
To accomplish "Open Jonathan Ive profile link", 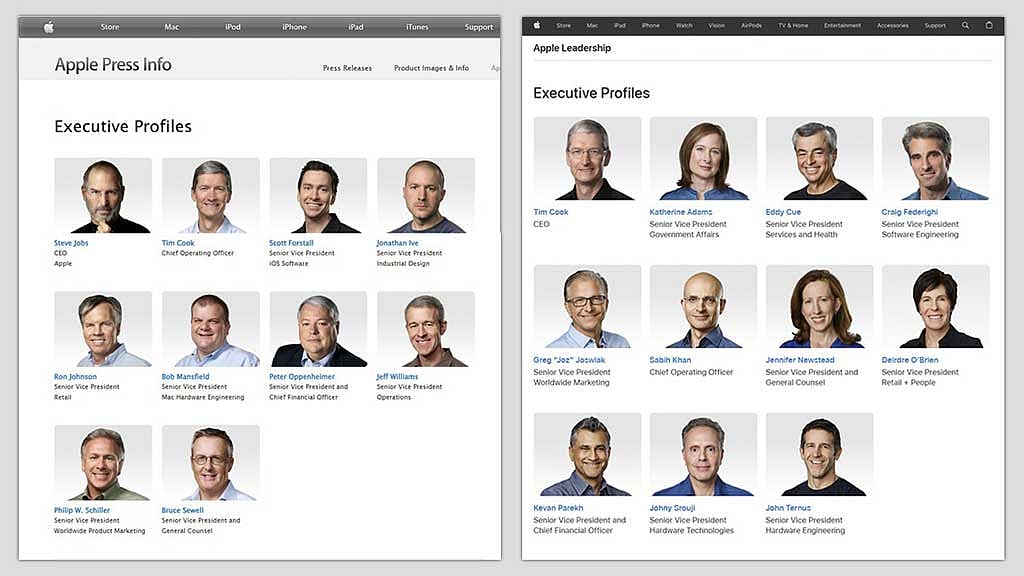I will pyautogui.click(x=397, y=243).
